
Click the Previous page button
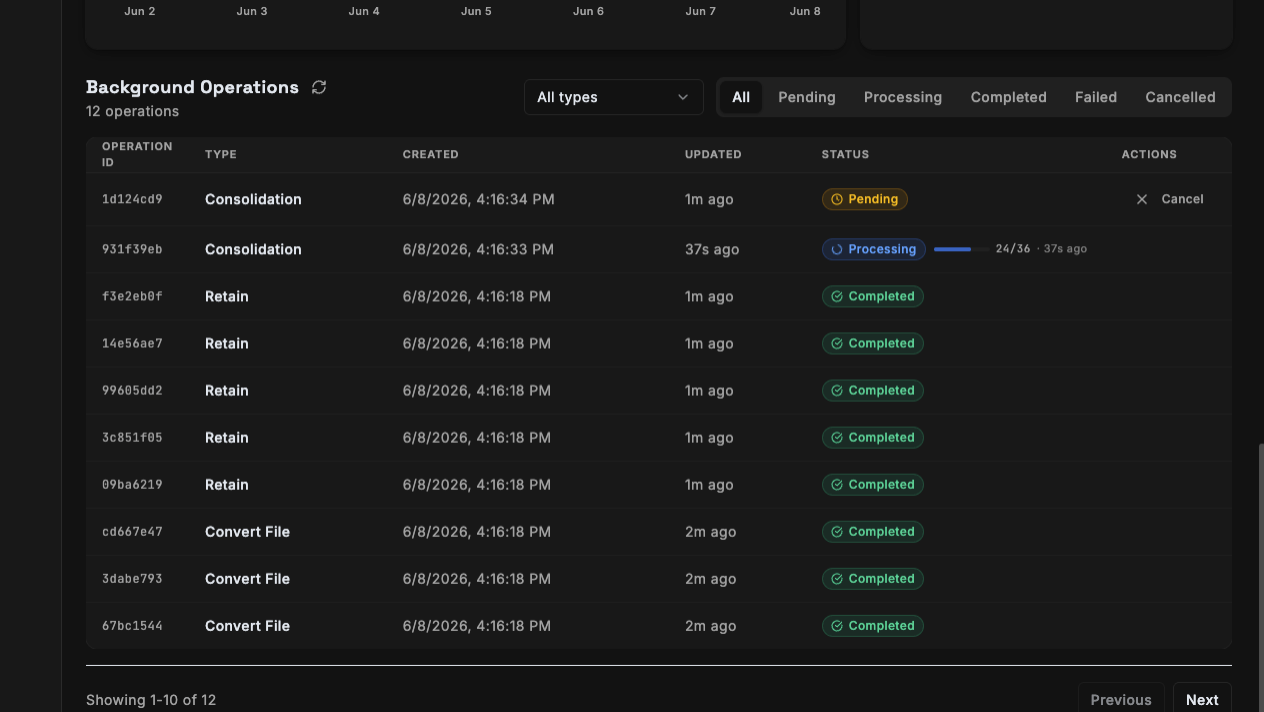(1121, 700)
